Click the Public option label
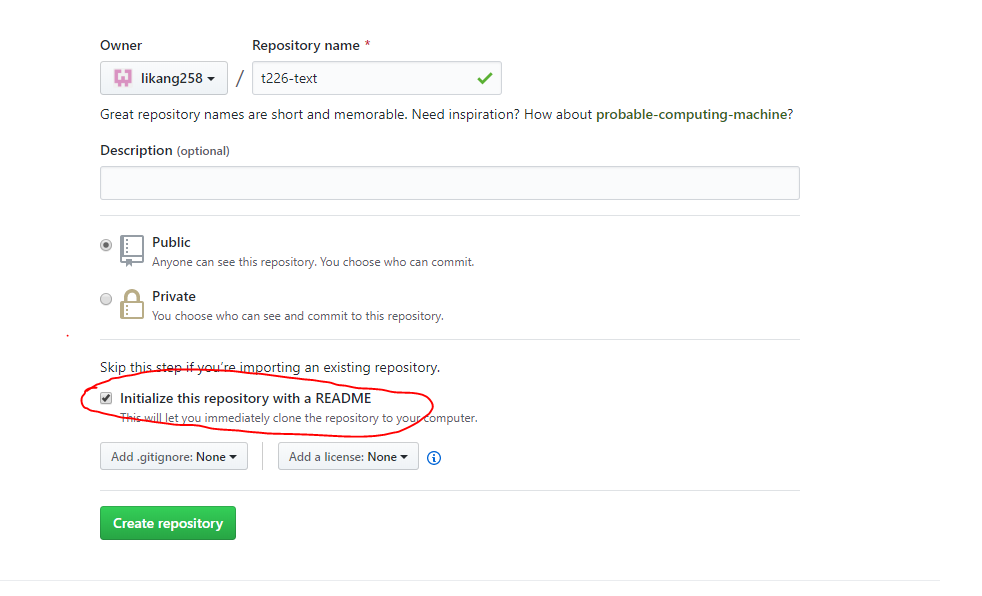The width and height of the screenshot is (982, 596). 171,242
